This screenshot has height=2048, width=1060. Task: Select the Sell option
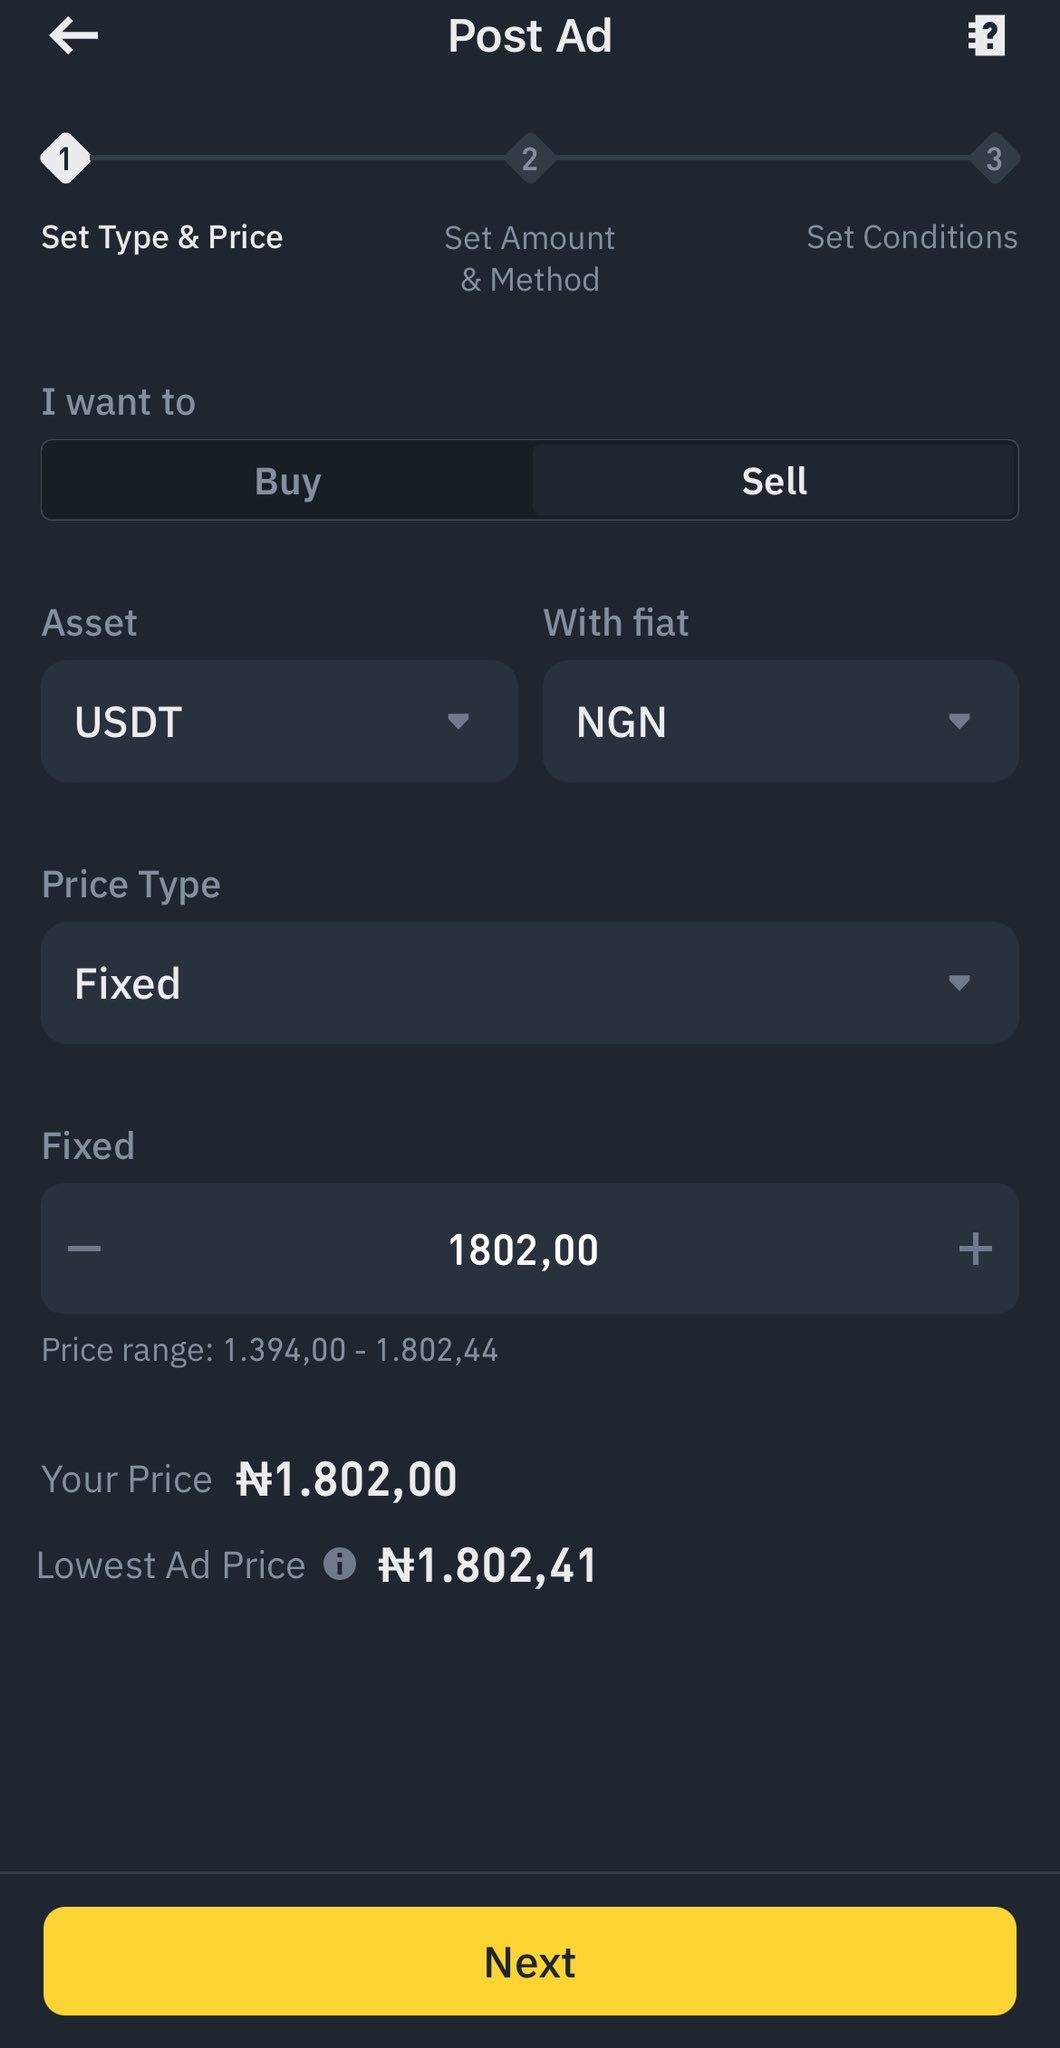pyautogui.click(x=774, y=481)
